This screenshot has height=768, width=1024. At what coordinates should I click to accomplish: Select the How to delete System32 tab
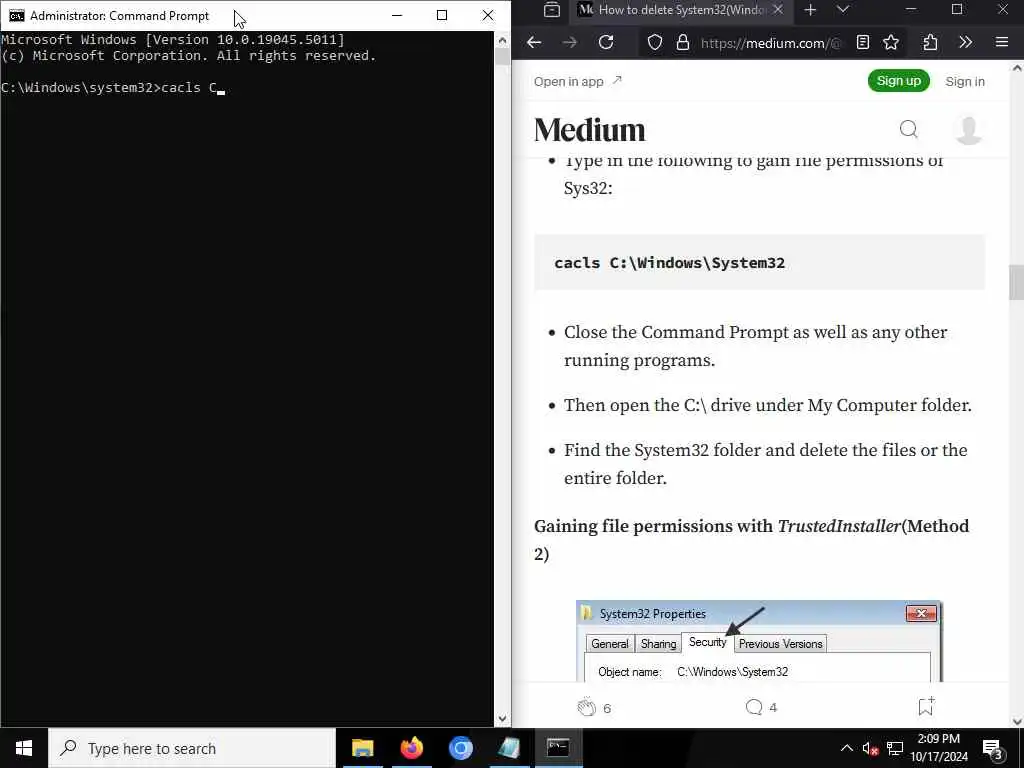681,10
